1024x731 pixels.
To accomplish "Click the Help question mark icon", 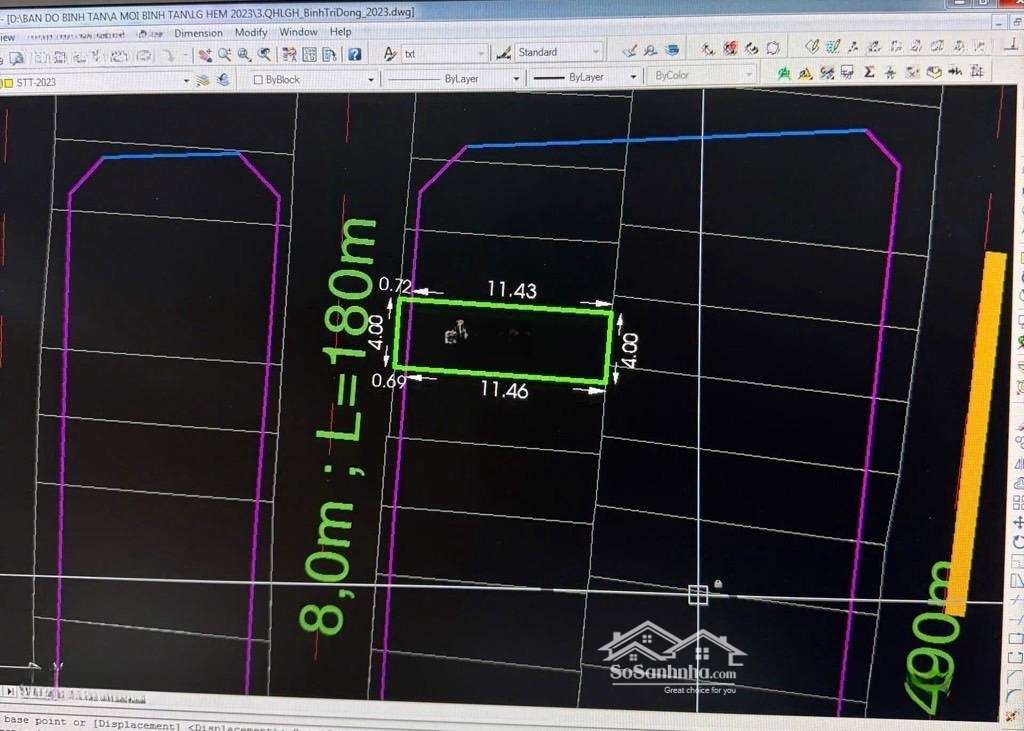I will tap(354, 54).
